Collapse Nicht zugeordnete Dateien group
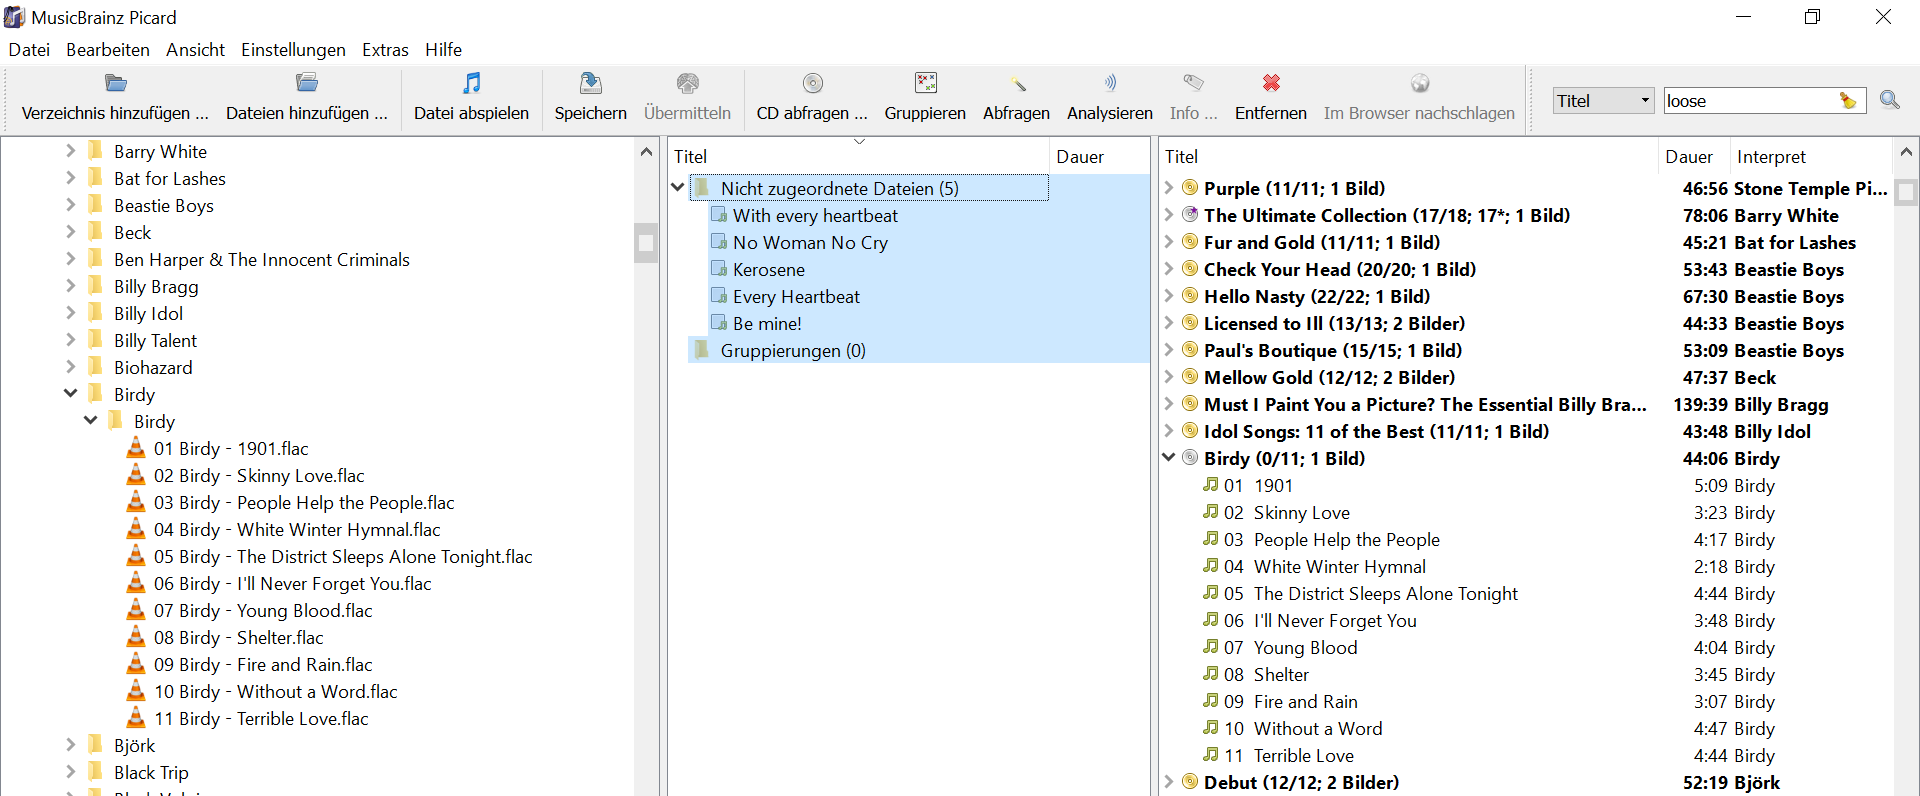 (677, 187)
